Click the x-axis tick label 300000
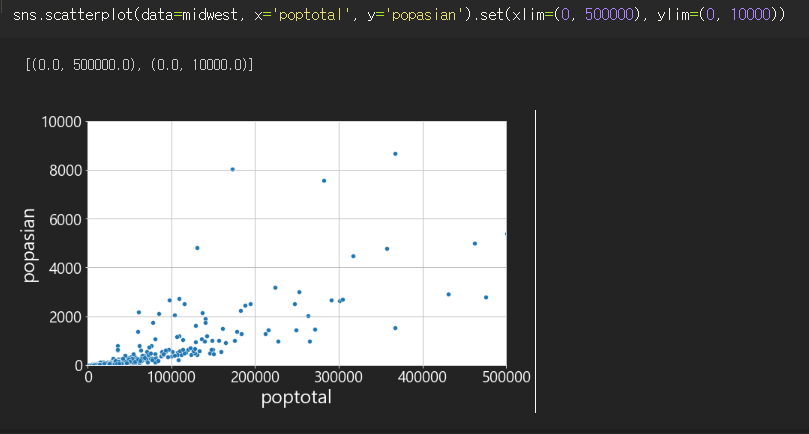Viewport: 809px width, 434px height. click(338, 377)
